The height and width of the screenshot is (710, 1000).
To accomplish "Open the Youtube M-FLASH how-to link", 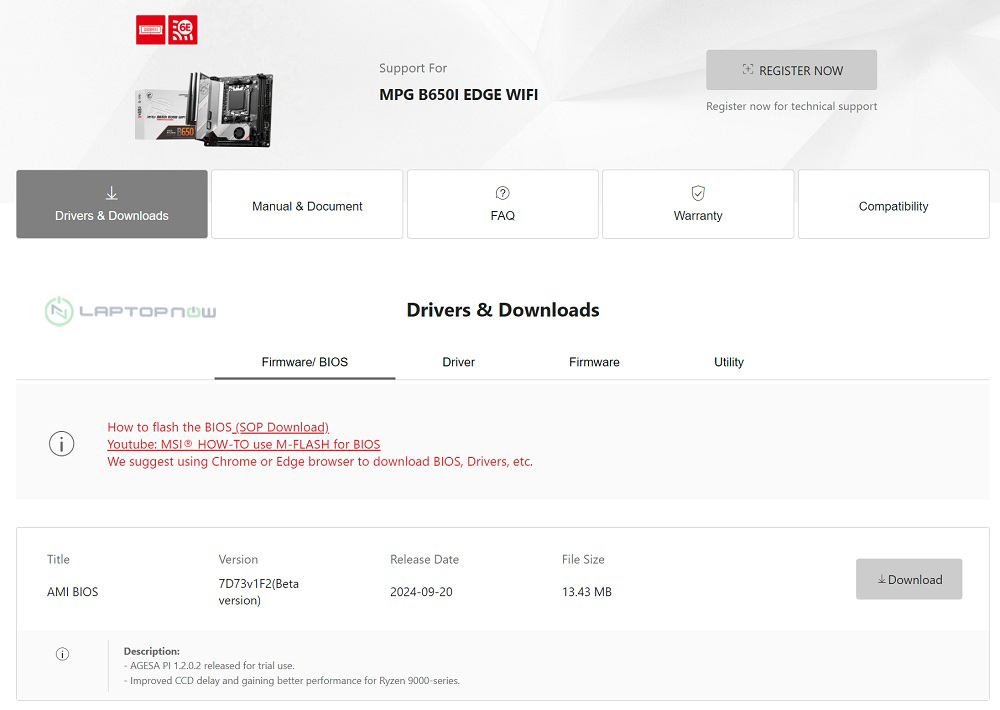I will tap(244, 444).
